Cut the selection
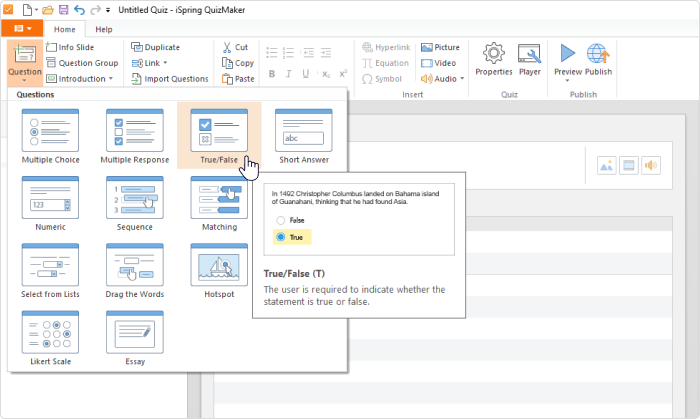 (235, 47)
